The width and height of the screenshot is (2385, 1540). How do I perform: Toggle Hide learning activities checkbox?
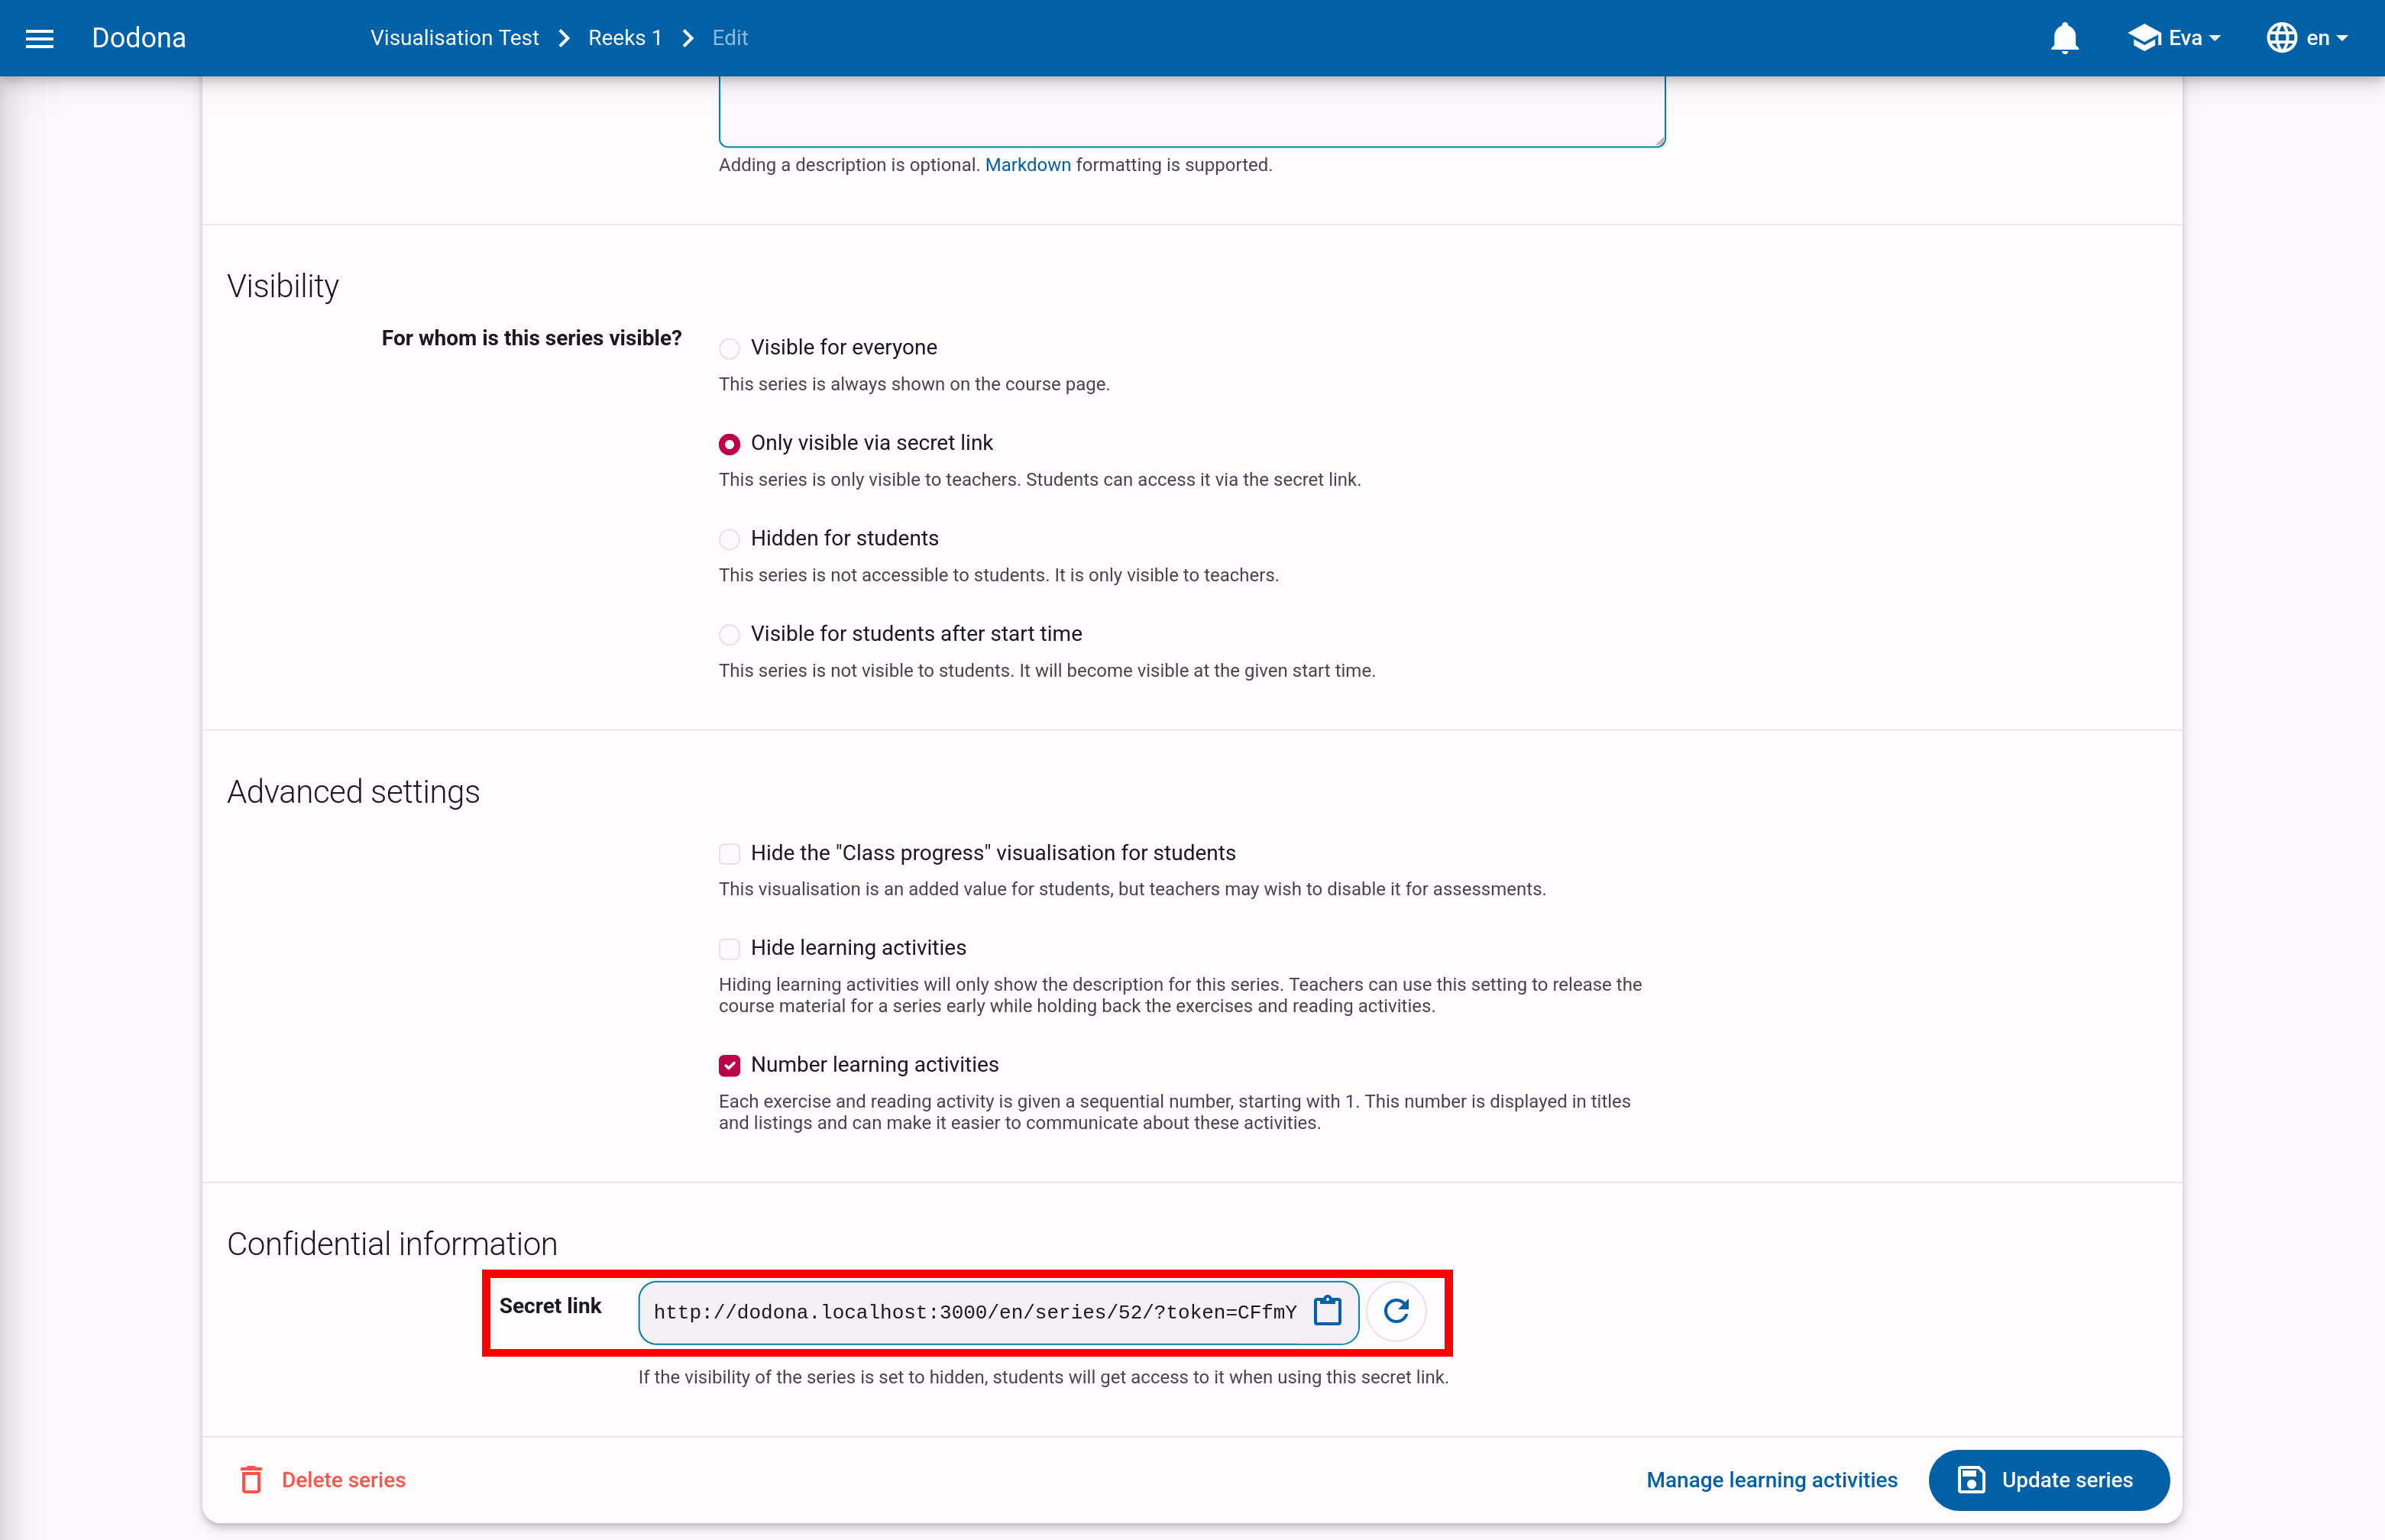729,948
